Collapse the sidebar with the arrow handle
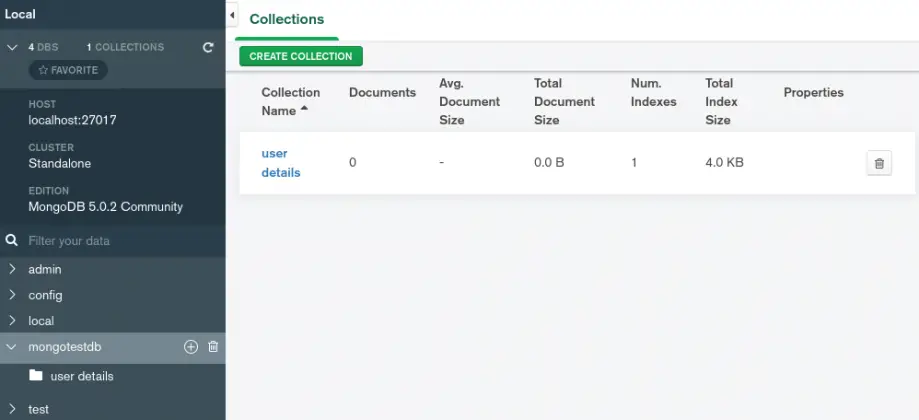919x420 pixels. [x=232, y=16]
